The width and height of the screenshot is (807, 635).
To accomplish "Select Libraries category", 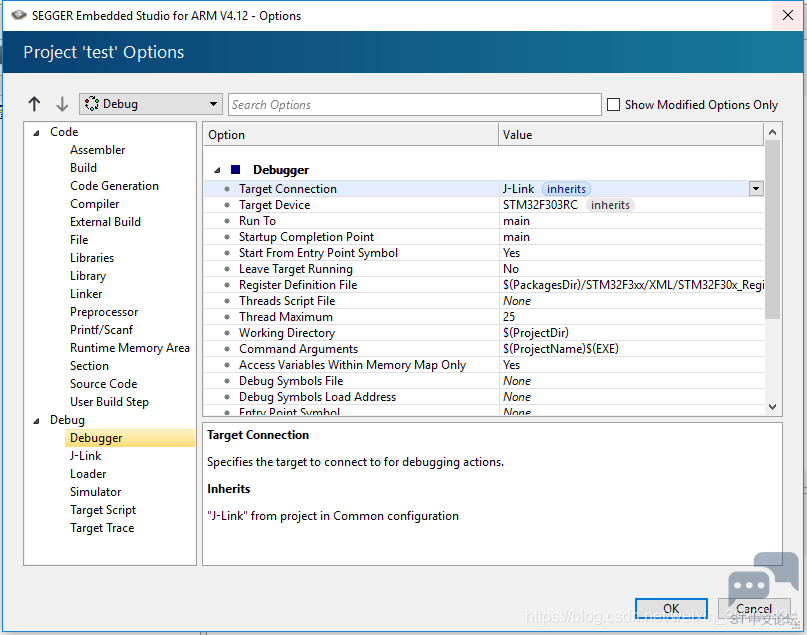I will point(92,258).
